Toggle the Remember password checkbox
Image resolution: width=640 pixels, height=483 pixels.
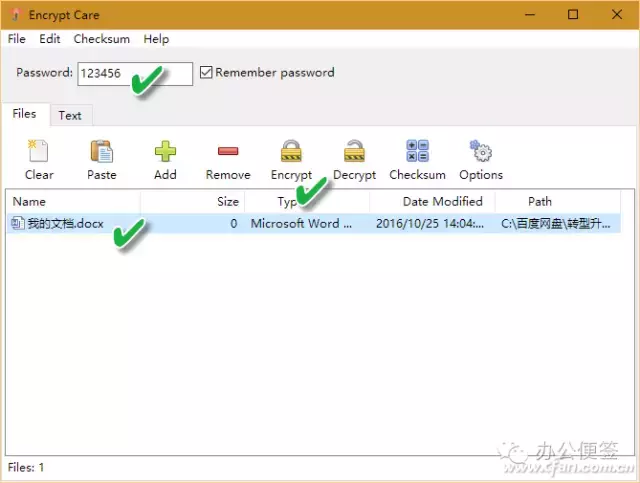click(206, 72)
